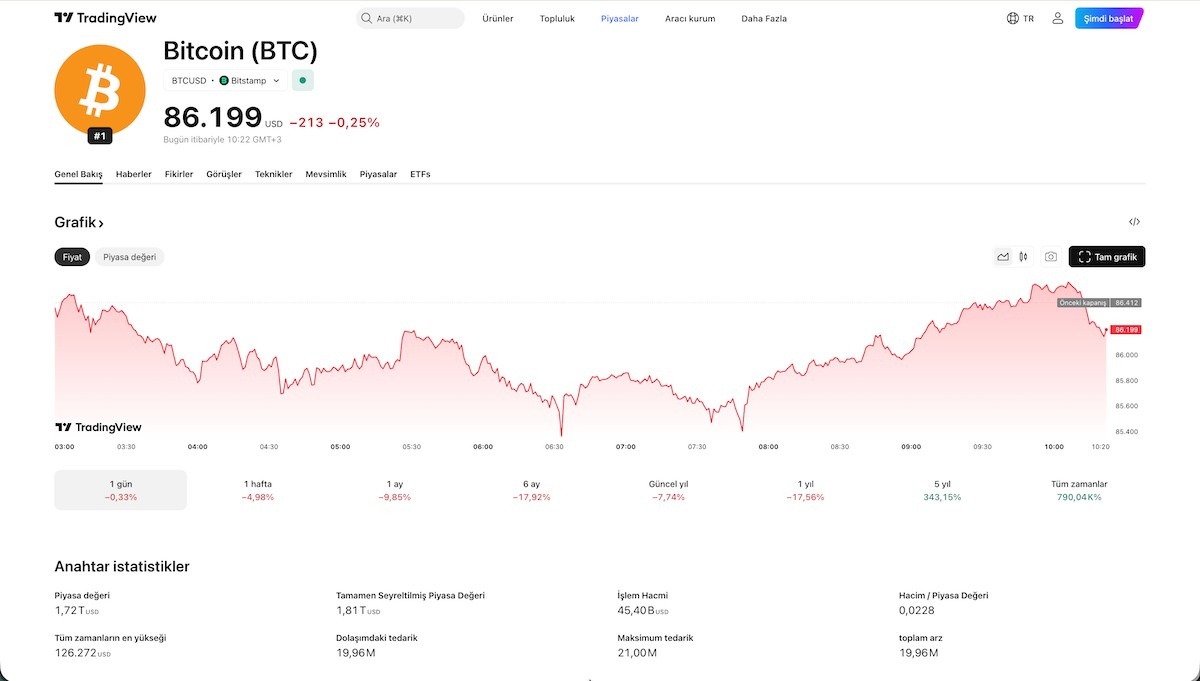Switch to the Teknikler tab

coord(273,173)
